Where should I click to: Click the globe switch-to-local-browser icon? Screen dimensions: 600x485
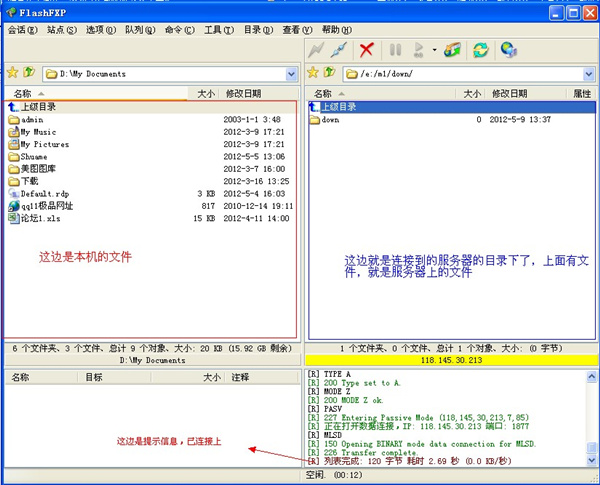coord(509,49)
